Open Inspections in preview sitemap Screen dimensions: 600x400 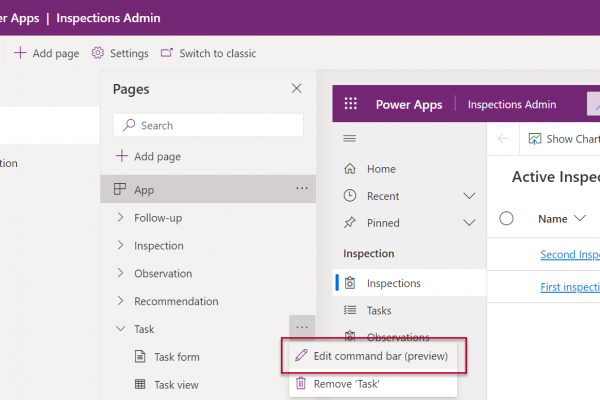pyautogui.click(x=409, y=283)
